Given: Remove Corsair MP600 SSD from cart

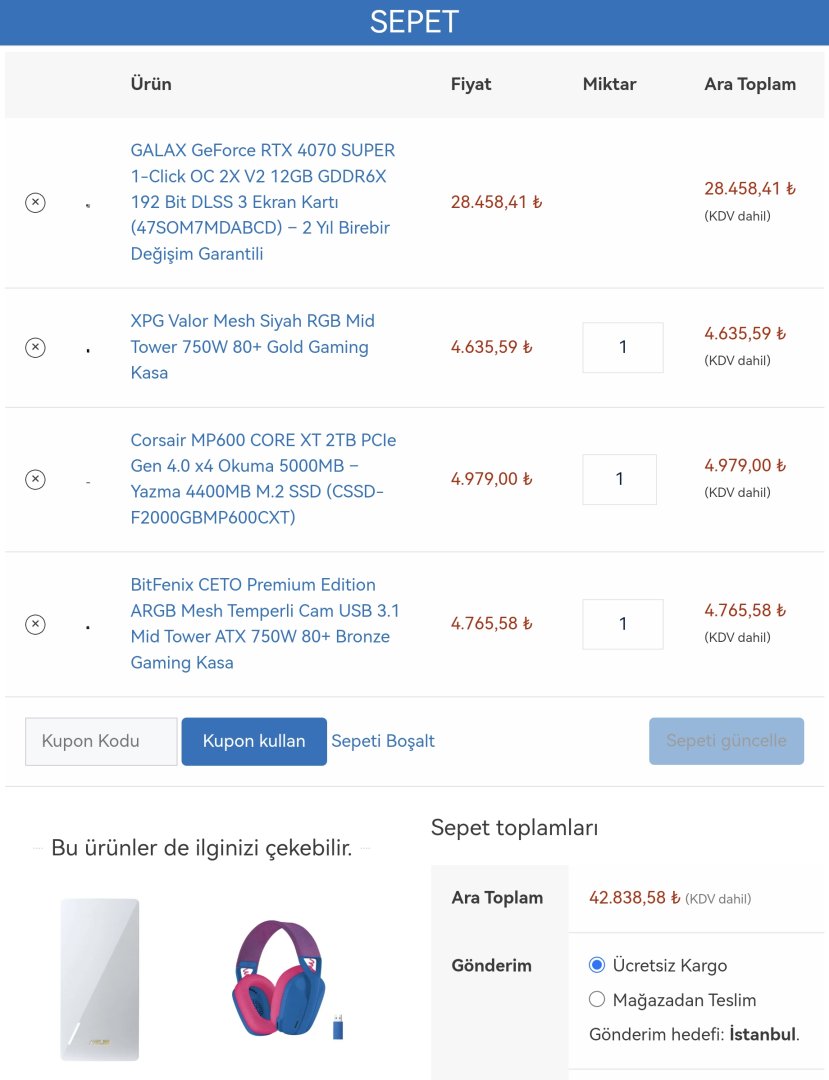Looking at the screenshot, I should [35, 479].
